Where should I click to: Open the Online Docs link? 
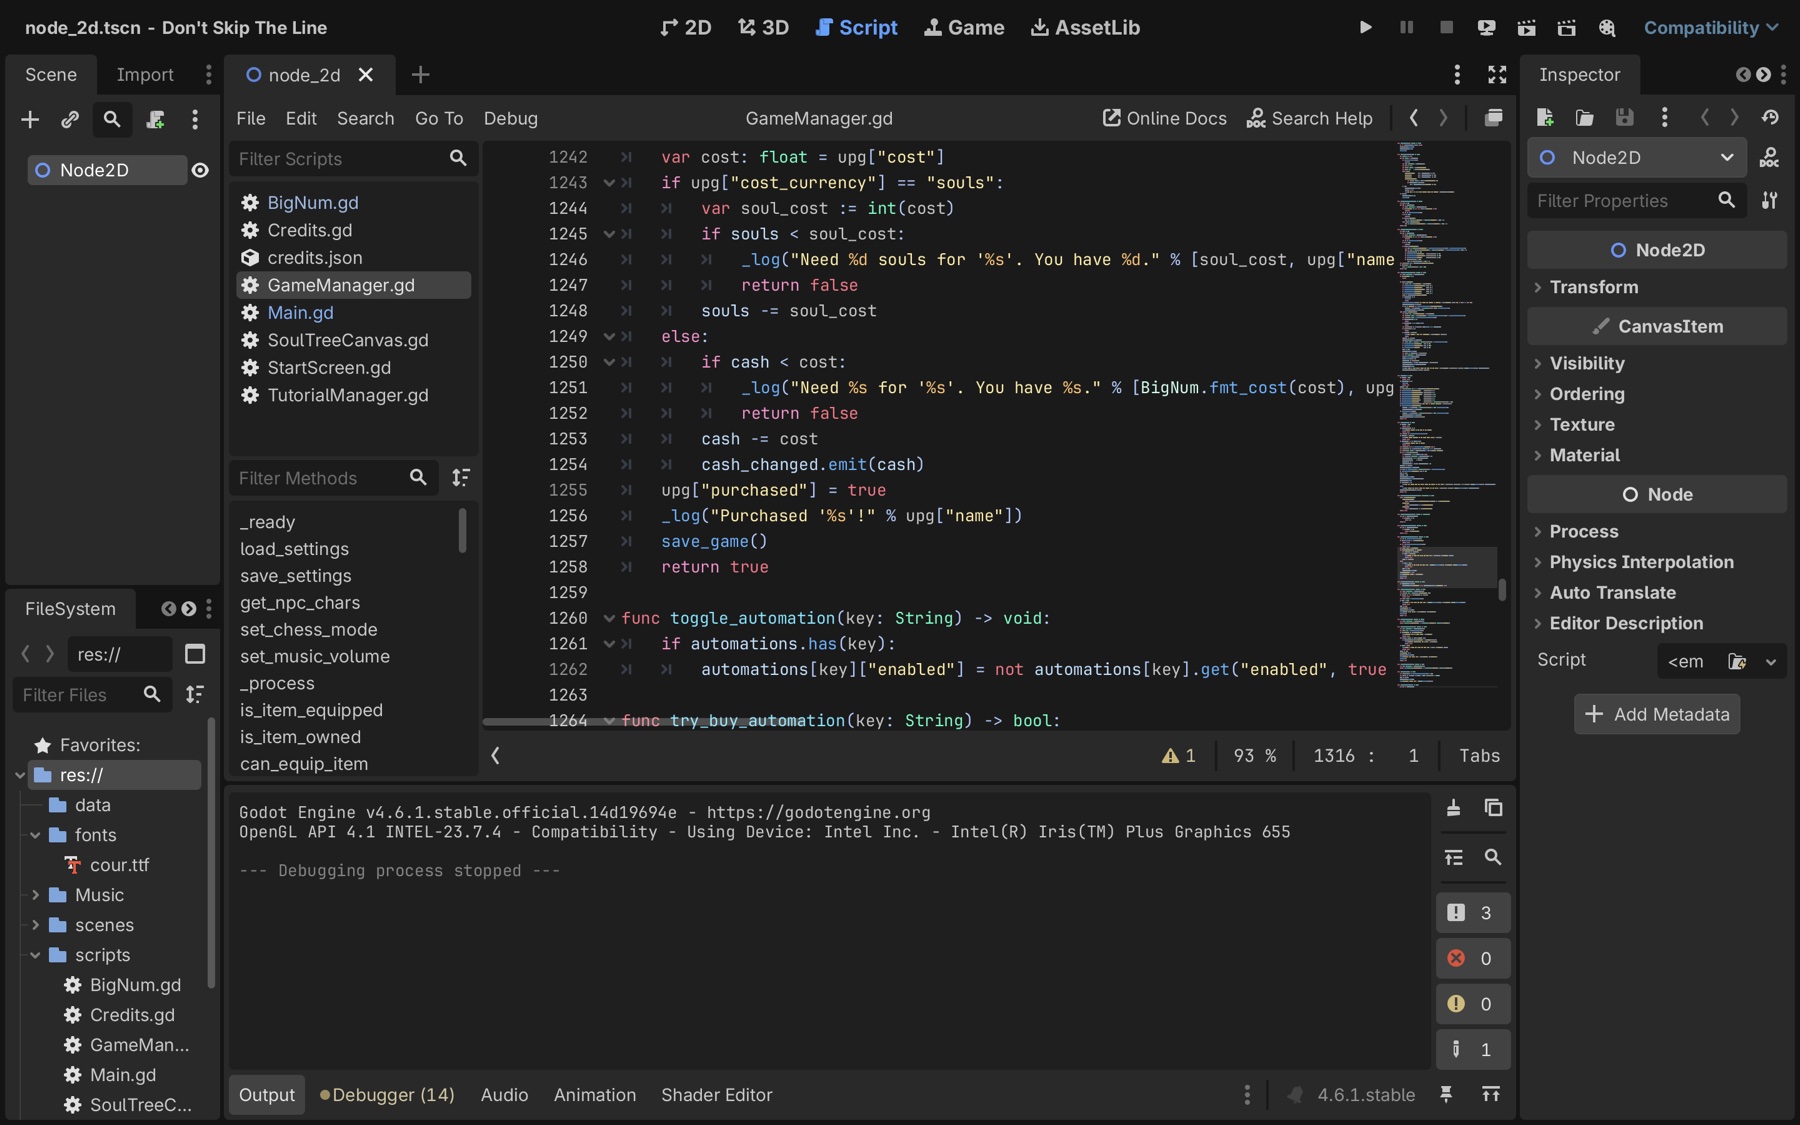coord(1164,118)
